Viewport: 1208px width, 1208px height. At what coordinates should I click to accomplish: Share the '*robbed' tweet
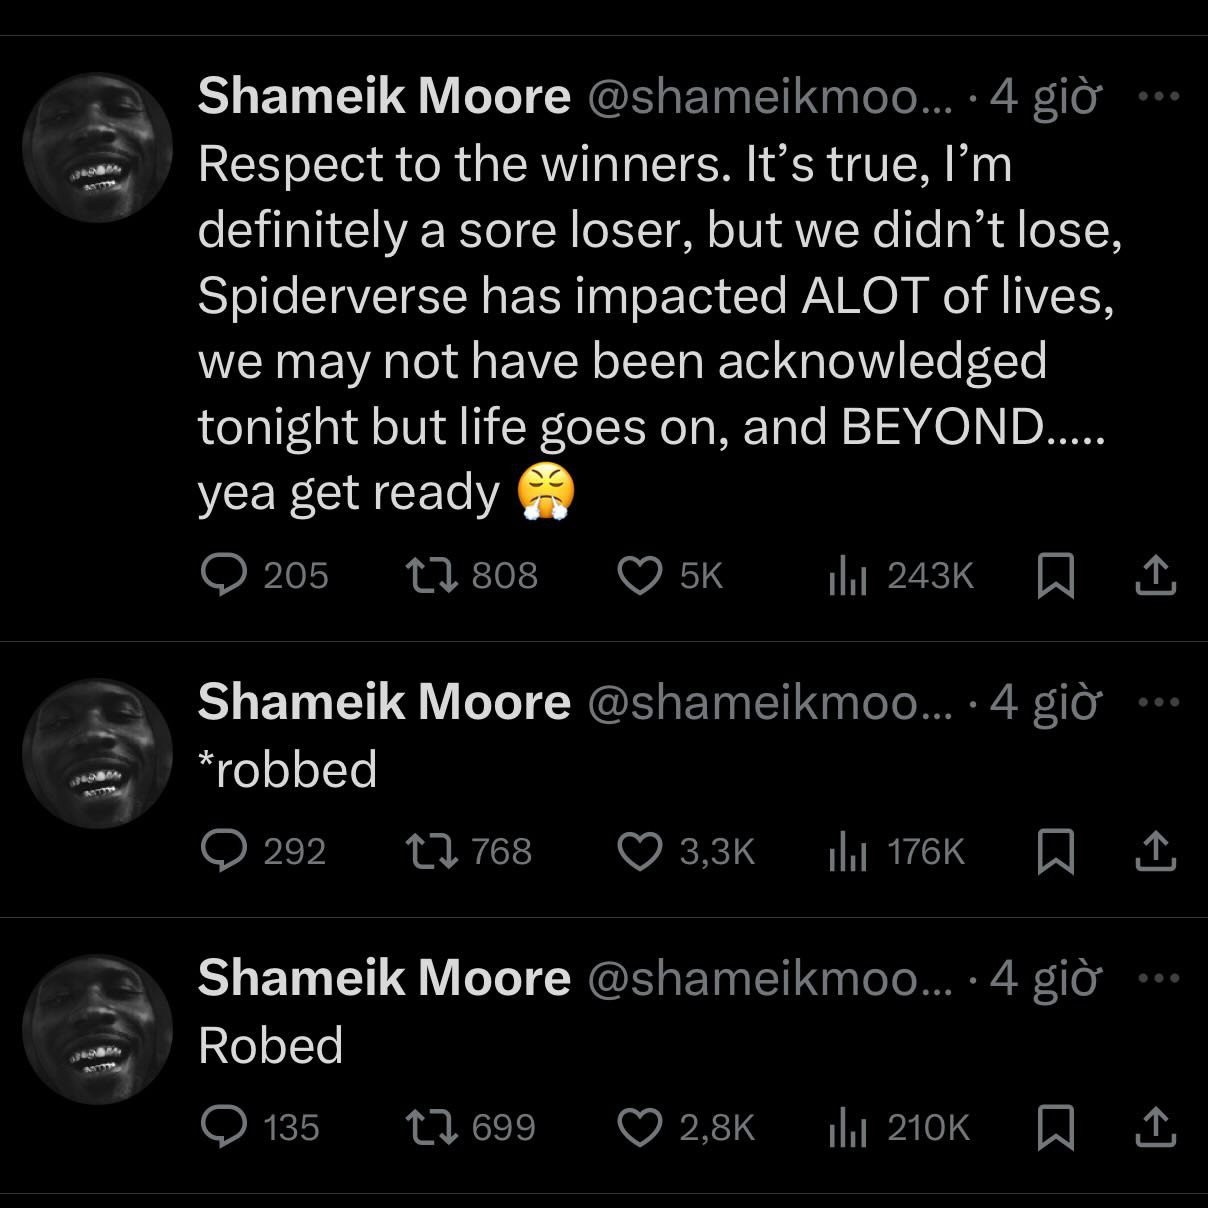pyautogui.click(x=1155, y=851)
